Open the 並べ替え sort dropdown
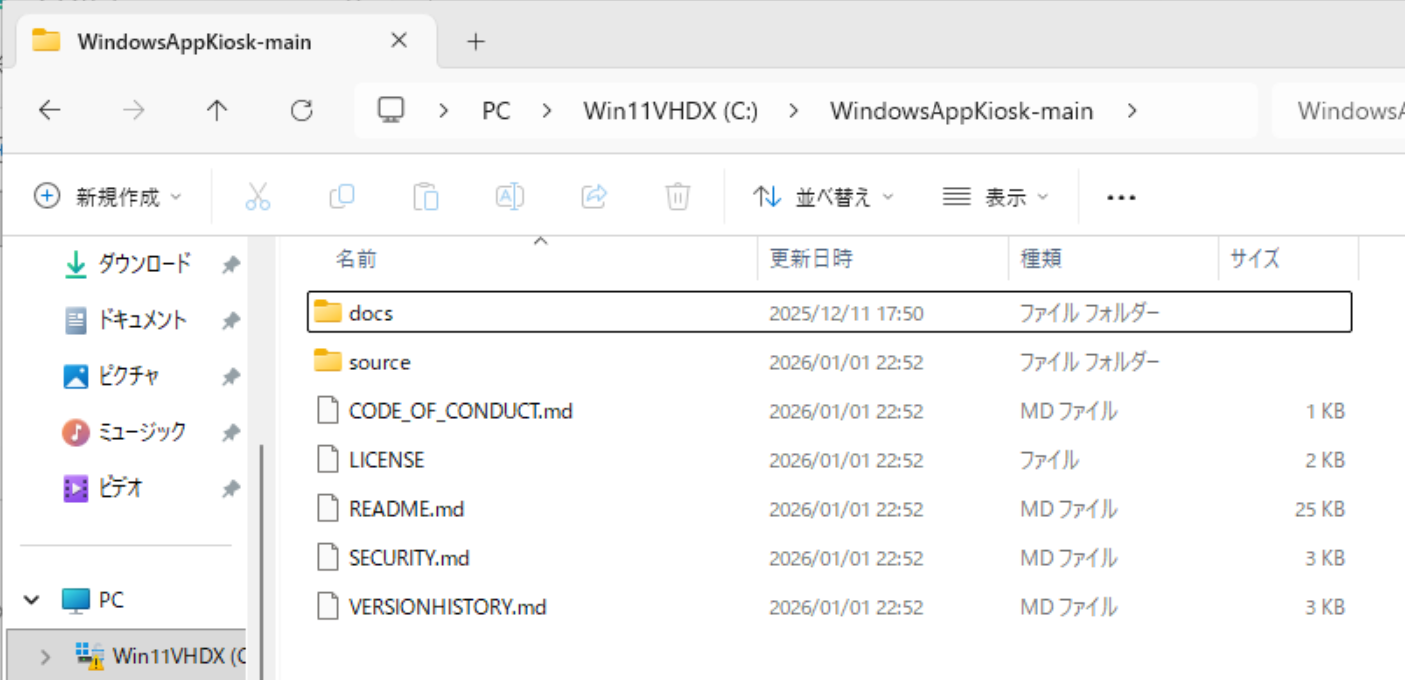The width and height of the screenshot is (1405, 680). click(823, 197)
